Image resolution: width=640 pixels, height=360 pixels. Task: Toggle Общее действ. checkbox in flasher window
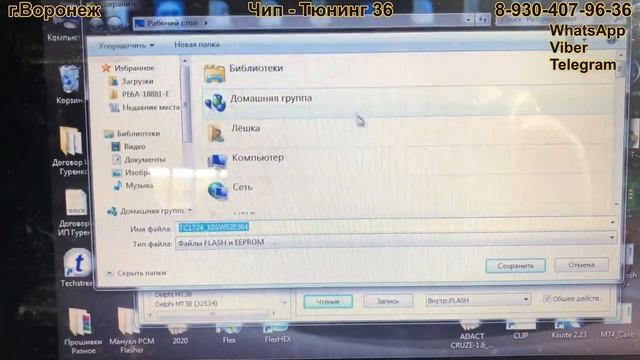click(x=547, y=299)
